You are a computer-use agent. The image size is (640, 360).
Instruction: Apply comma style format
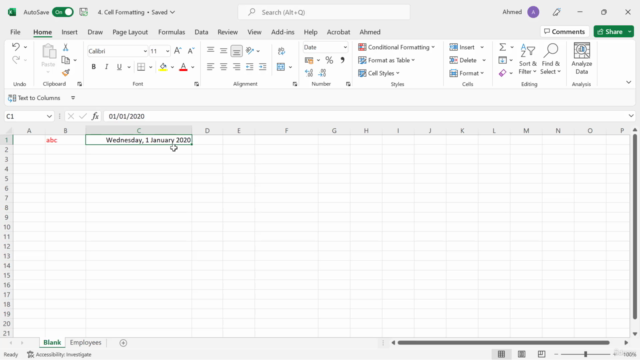tap(342, 60)
